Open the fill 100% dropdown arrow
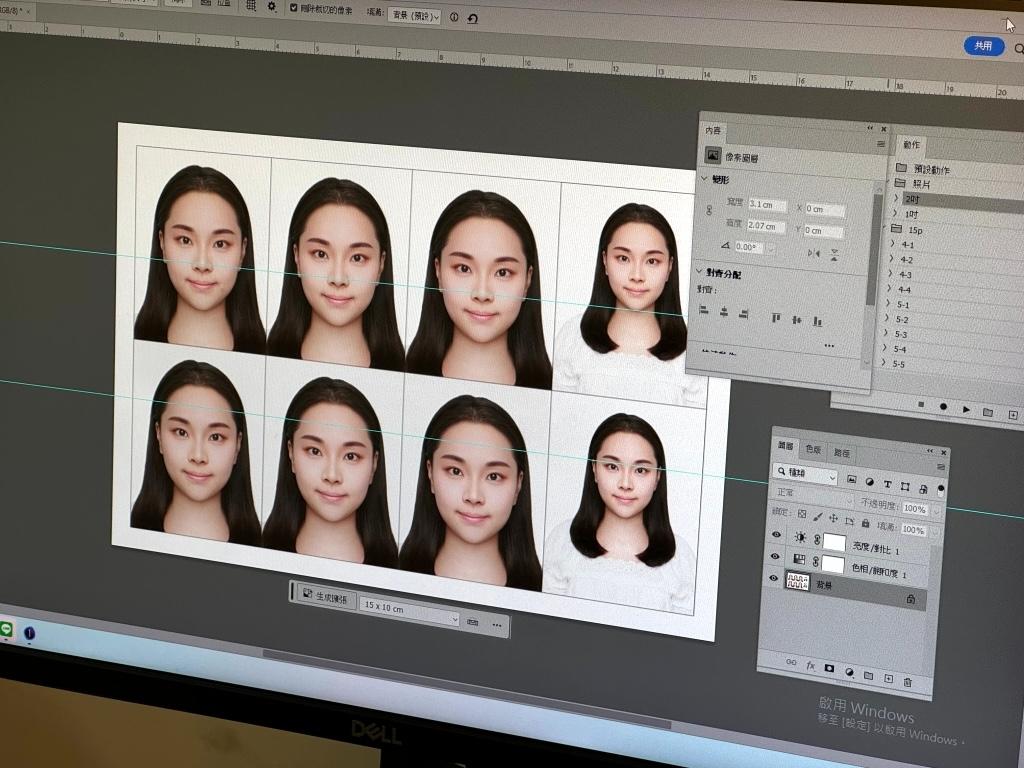The image size is (1024, 768). tap(935, 532)
